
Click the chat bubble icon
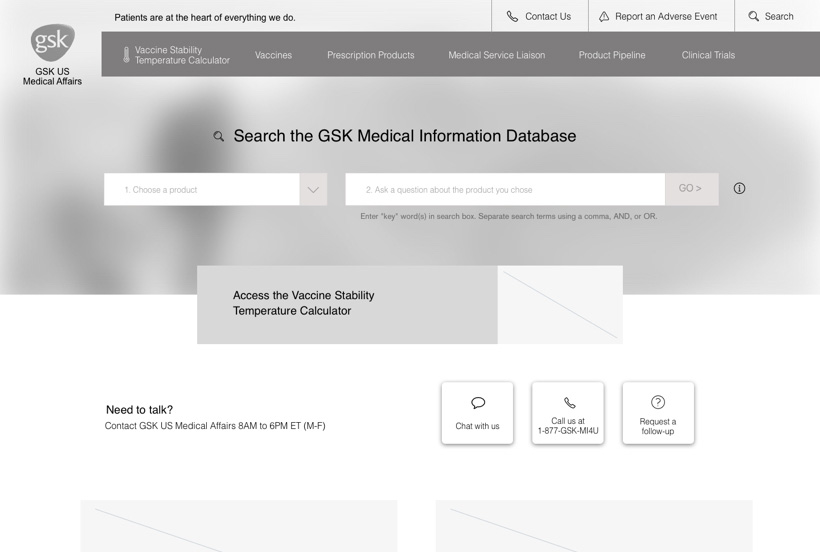pos(477,402)
